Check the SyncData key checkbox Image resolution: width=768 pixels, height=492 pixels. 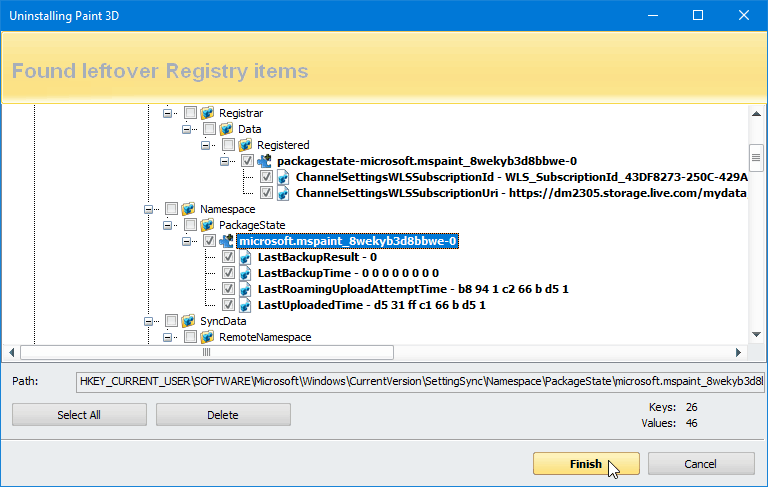(x=171, y=321)
